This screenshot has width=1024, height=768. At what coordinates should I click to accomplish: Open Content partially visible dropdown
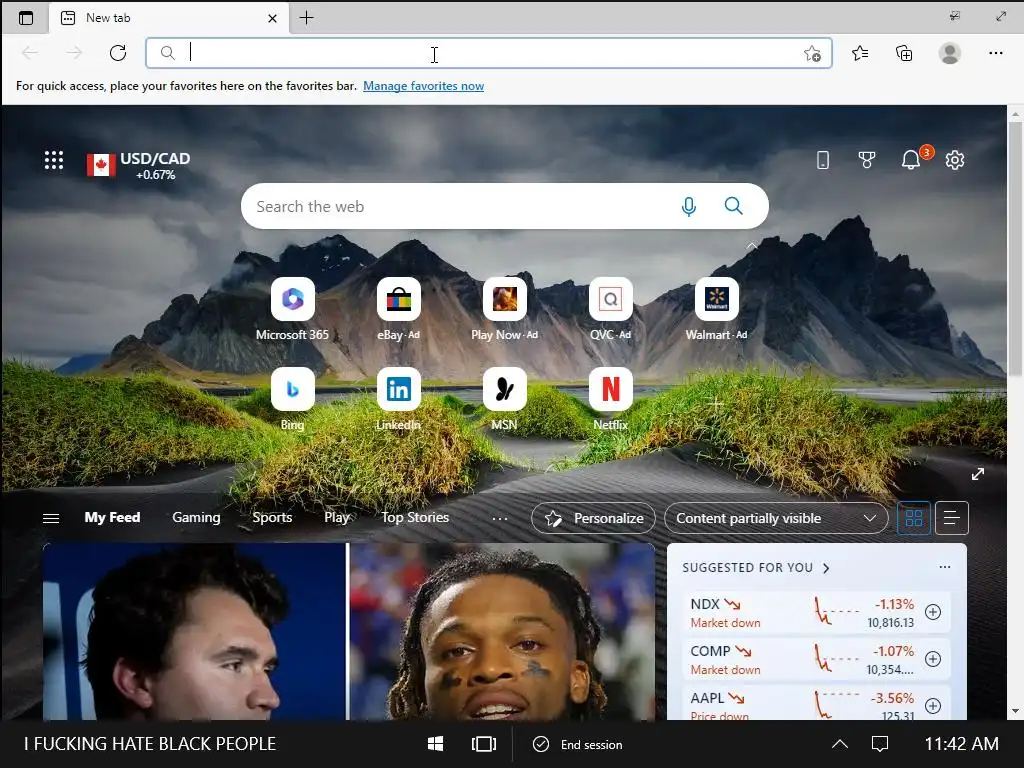coord(776,519)
